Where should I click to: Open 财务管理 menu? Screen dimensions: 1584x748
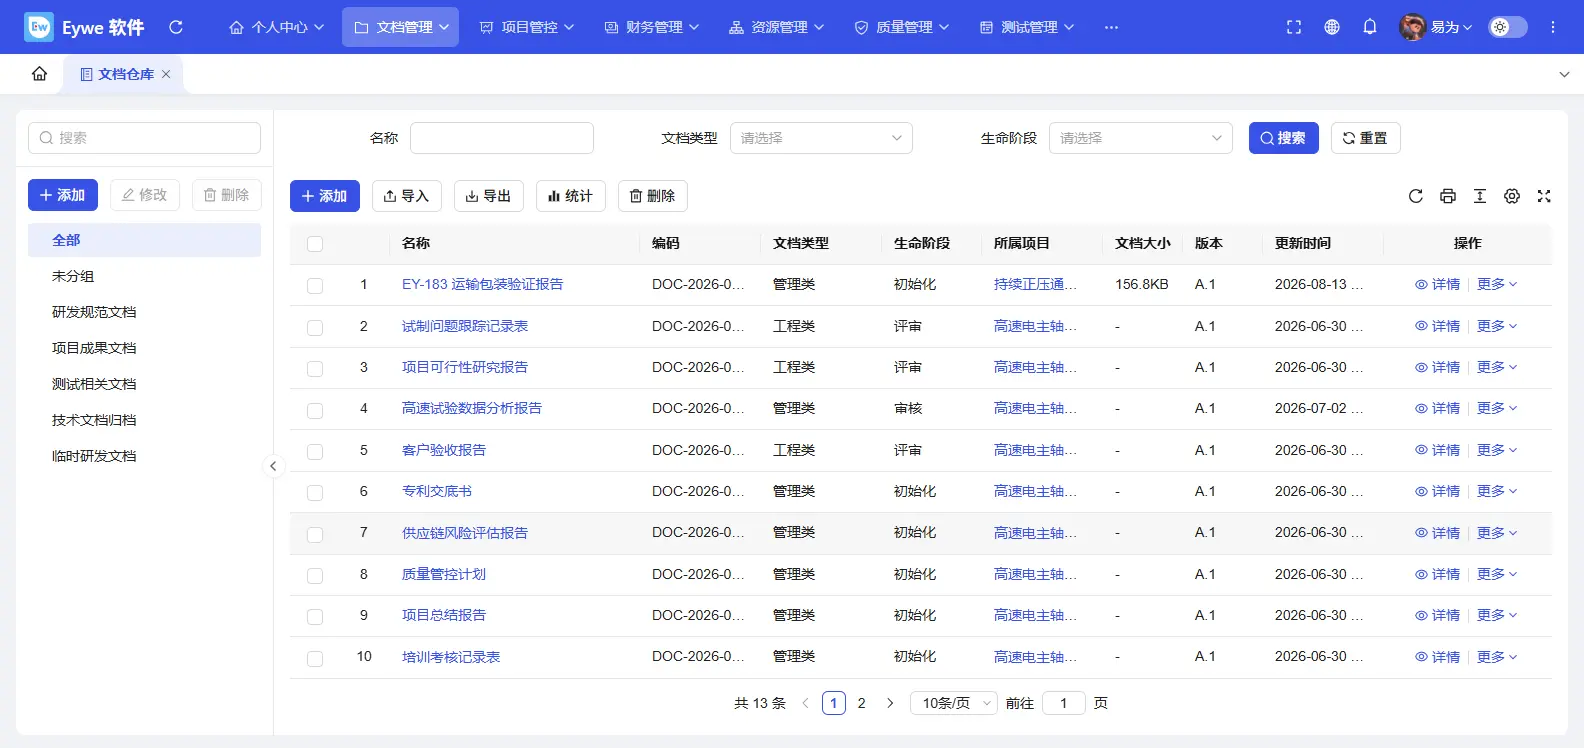(x=652, y=27)
